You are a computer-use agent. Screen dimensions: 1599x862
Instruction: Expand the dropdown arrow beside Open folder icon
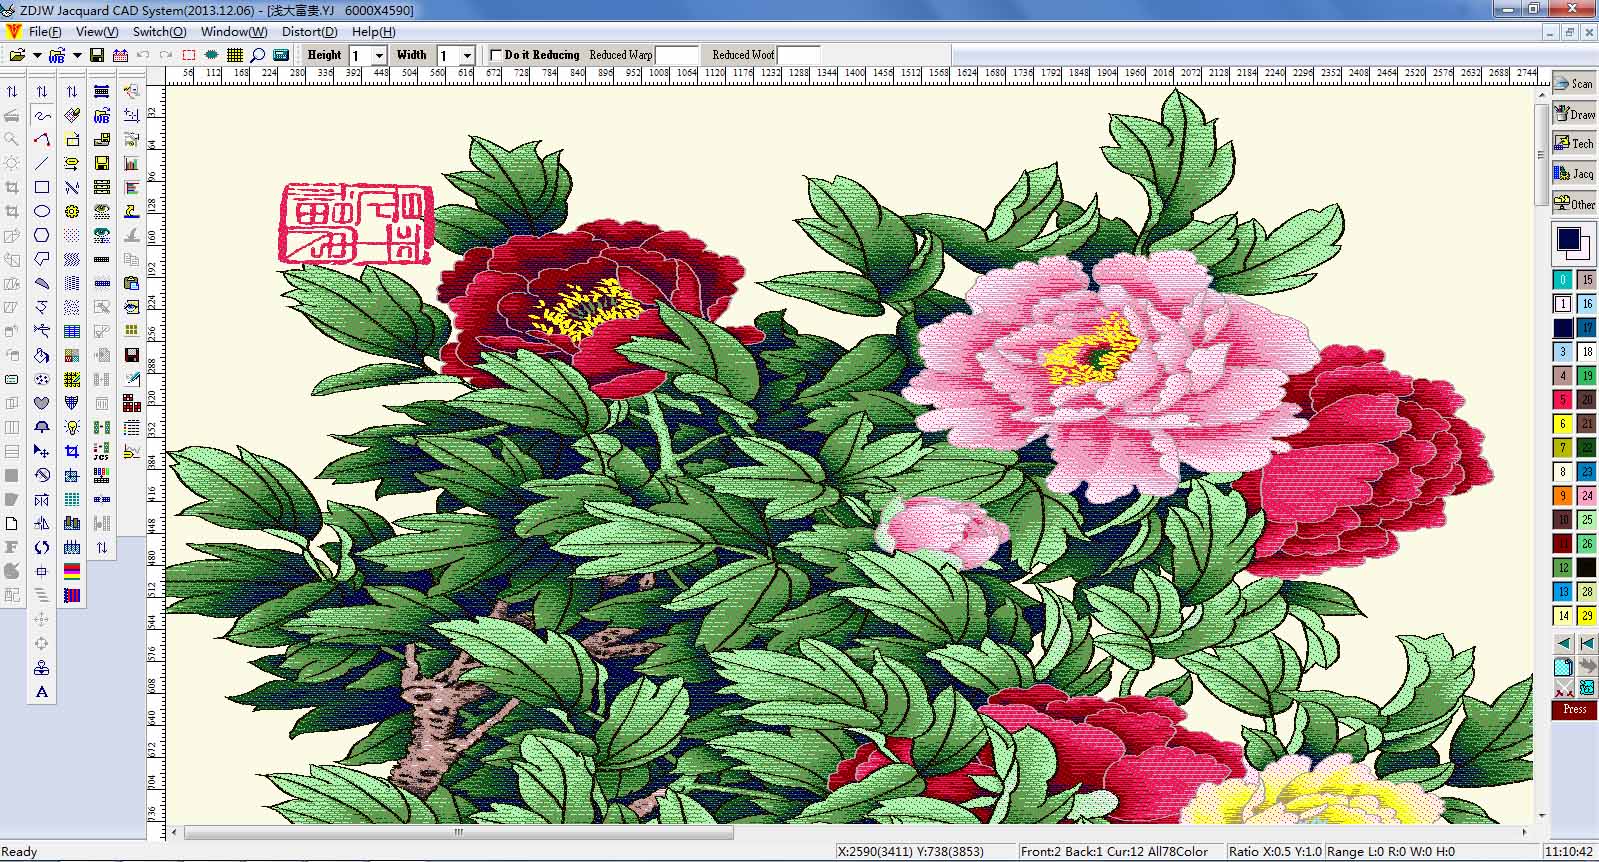point(37,55)
